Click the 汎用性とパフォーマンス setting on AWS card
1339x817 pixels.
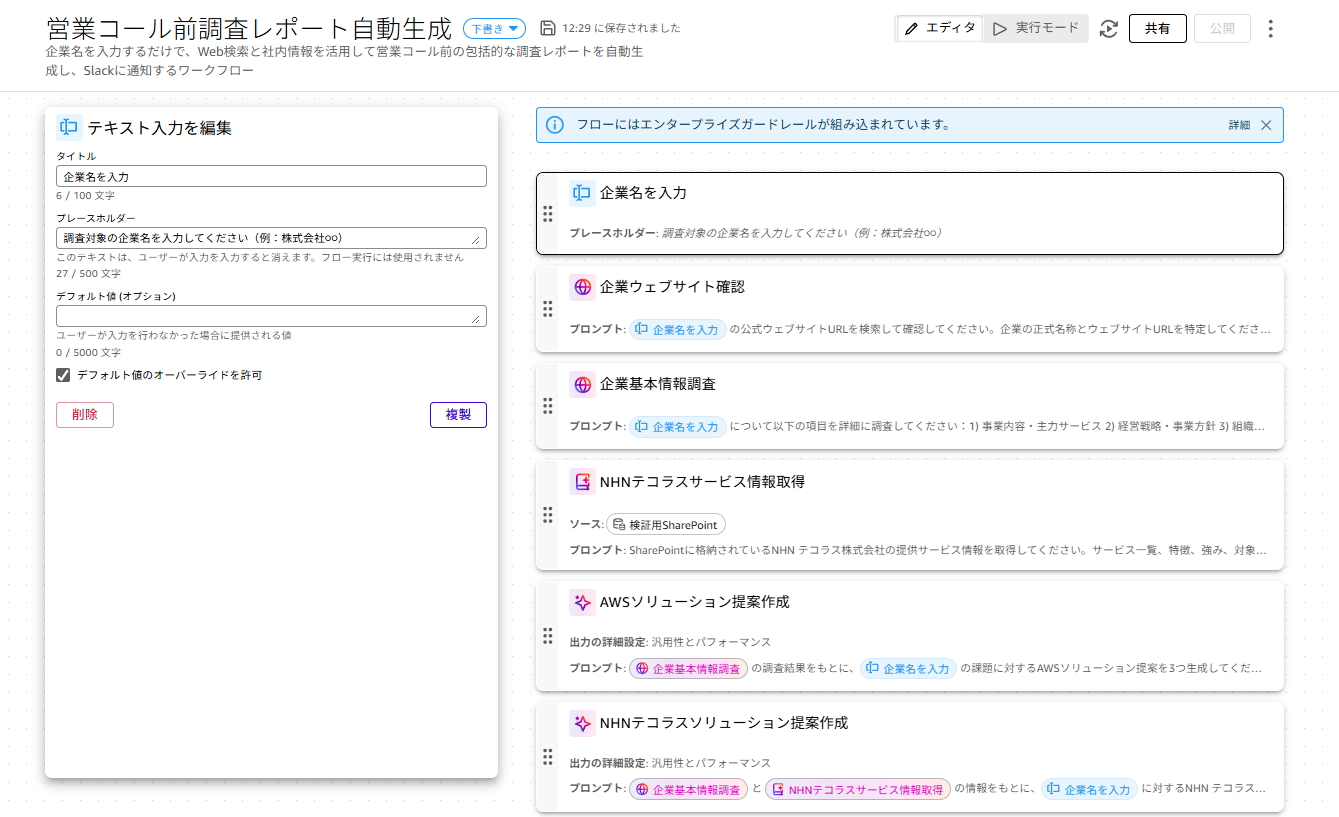point(711,642)
